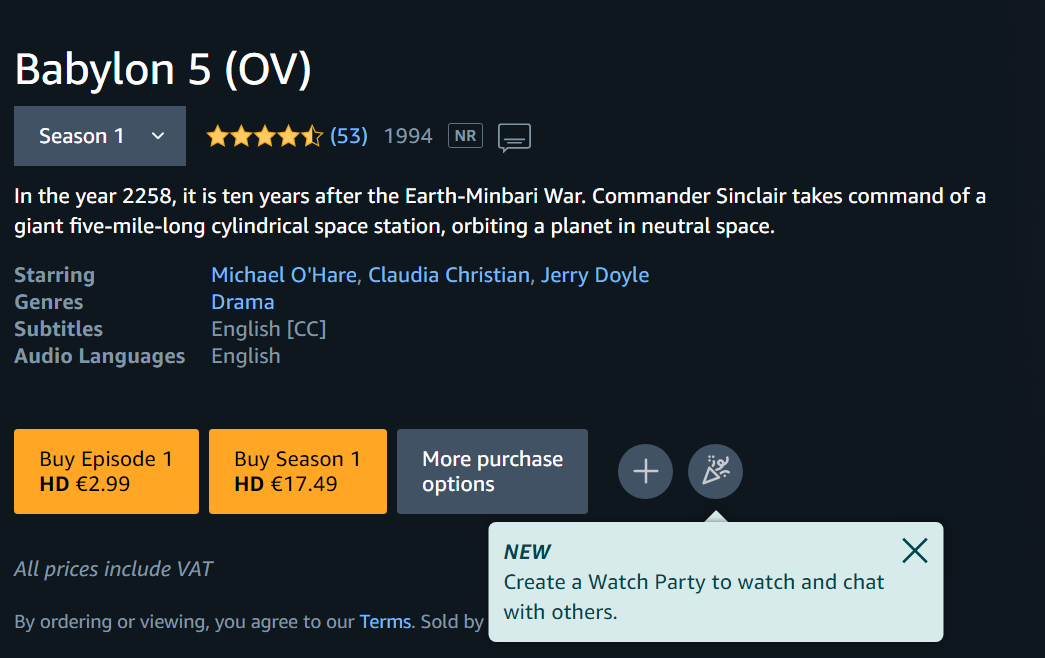1045x658 pixels.
Task: Click the NR rating badge
Action: (465, 136)
